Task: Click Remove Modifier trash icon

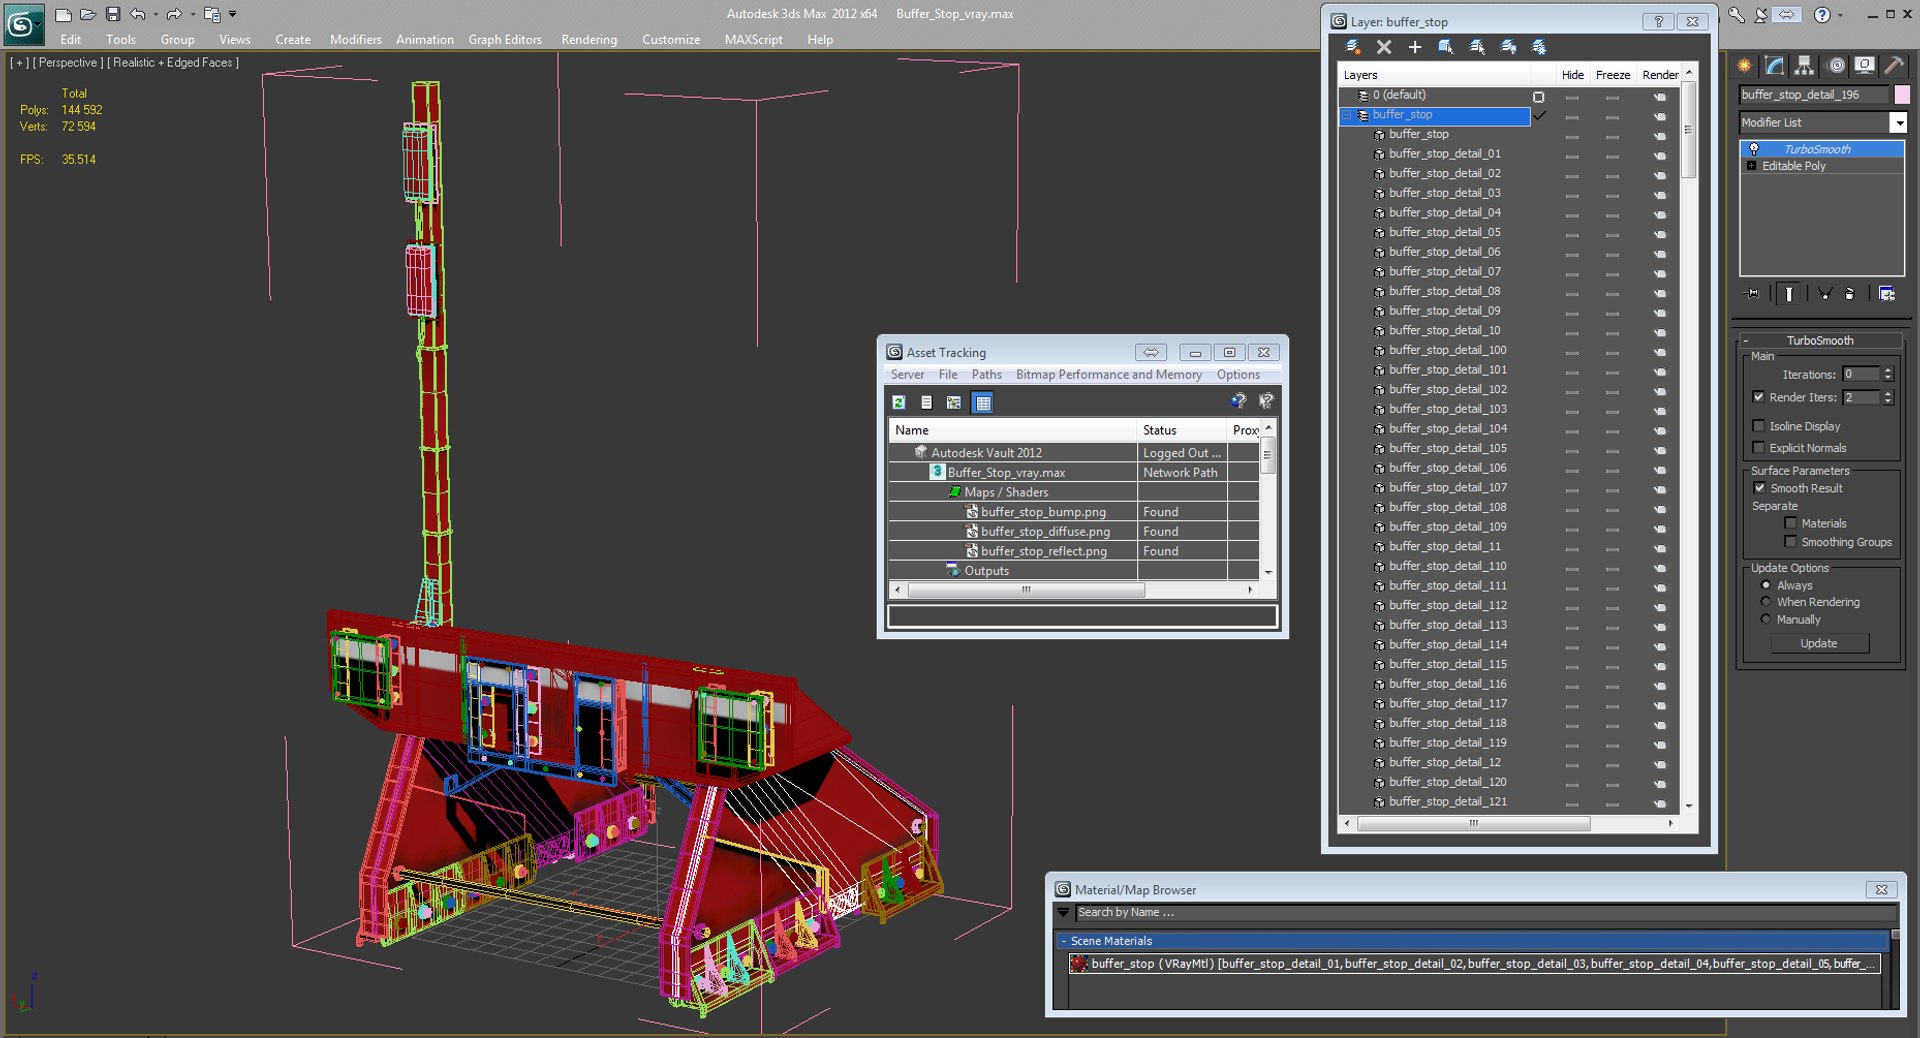Action: (x=1850, y=294)
